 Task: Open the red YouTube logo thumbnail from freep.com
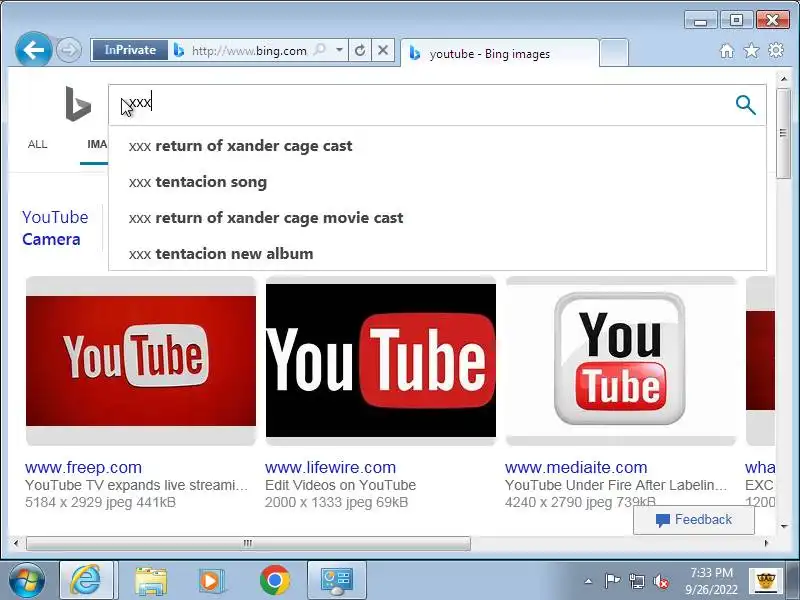[x=141, y=361]
